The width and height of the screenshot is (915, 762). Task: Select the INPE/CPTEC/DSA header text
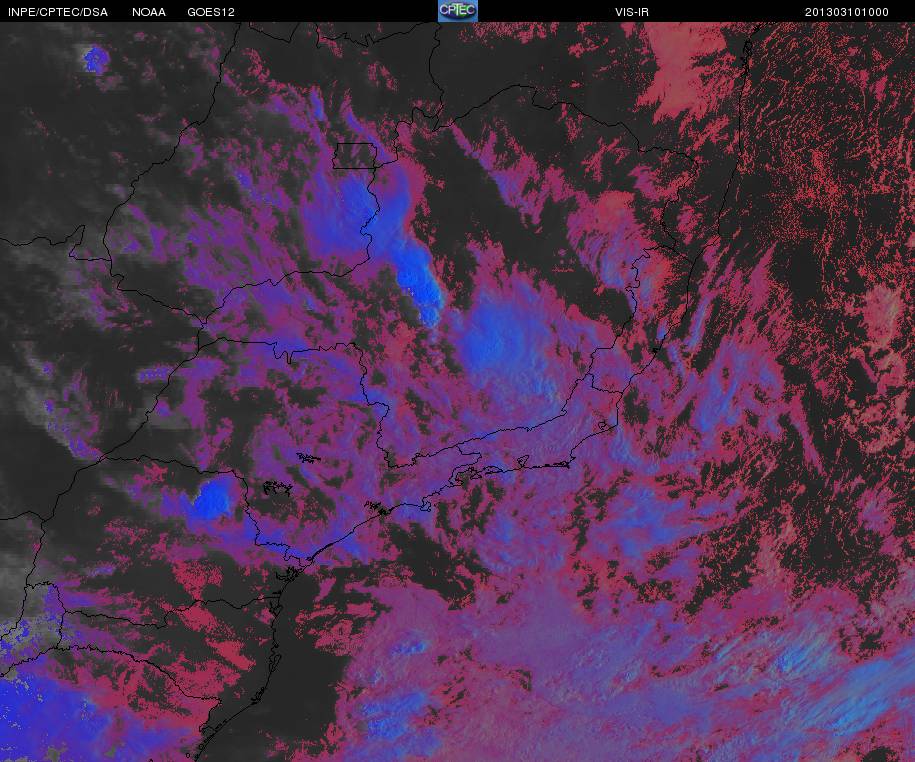pyautogui.click(x=58, y=12)
